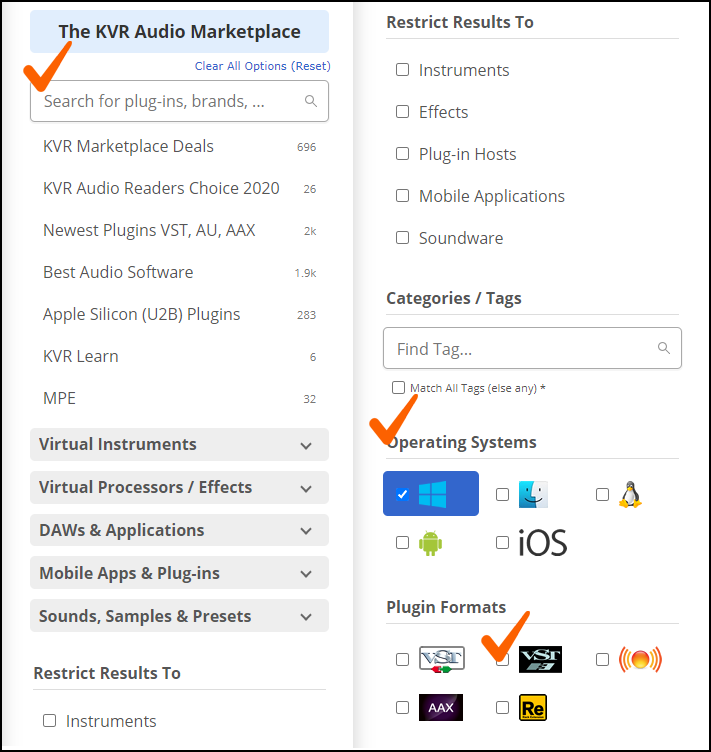Expand DAWs & Applications section
The height and width of the screenshot is (752, 711).
tap(179, 530)
